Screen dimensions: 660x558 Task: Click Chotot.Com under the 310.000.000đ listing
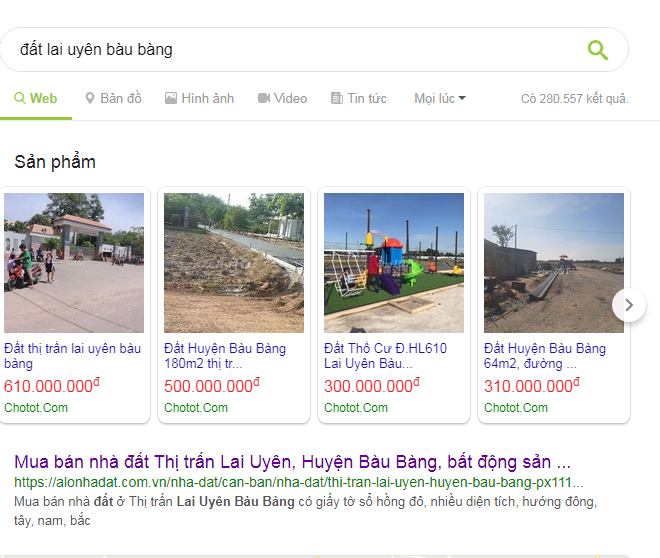pos(516,408)
